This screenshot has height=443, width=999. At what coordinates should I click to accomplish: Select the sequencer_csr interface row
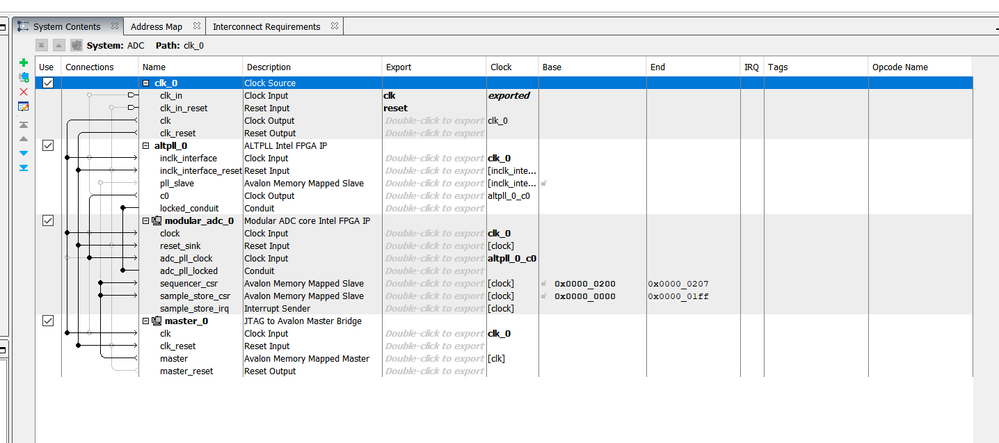coord(504,284)
